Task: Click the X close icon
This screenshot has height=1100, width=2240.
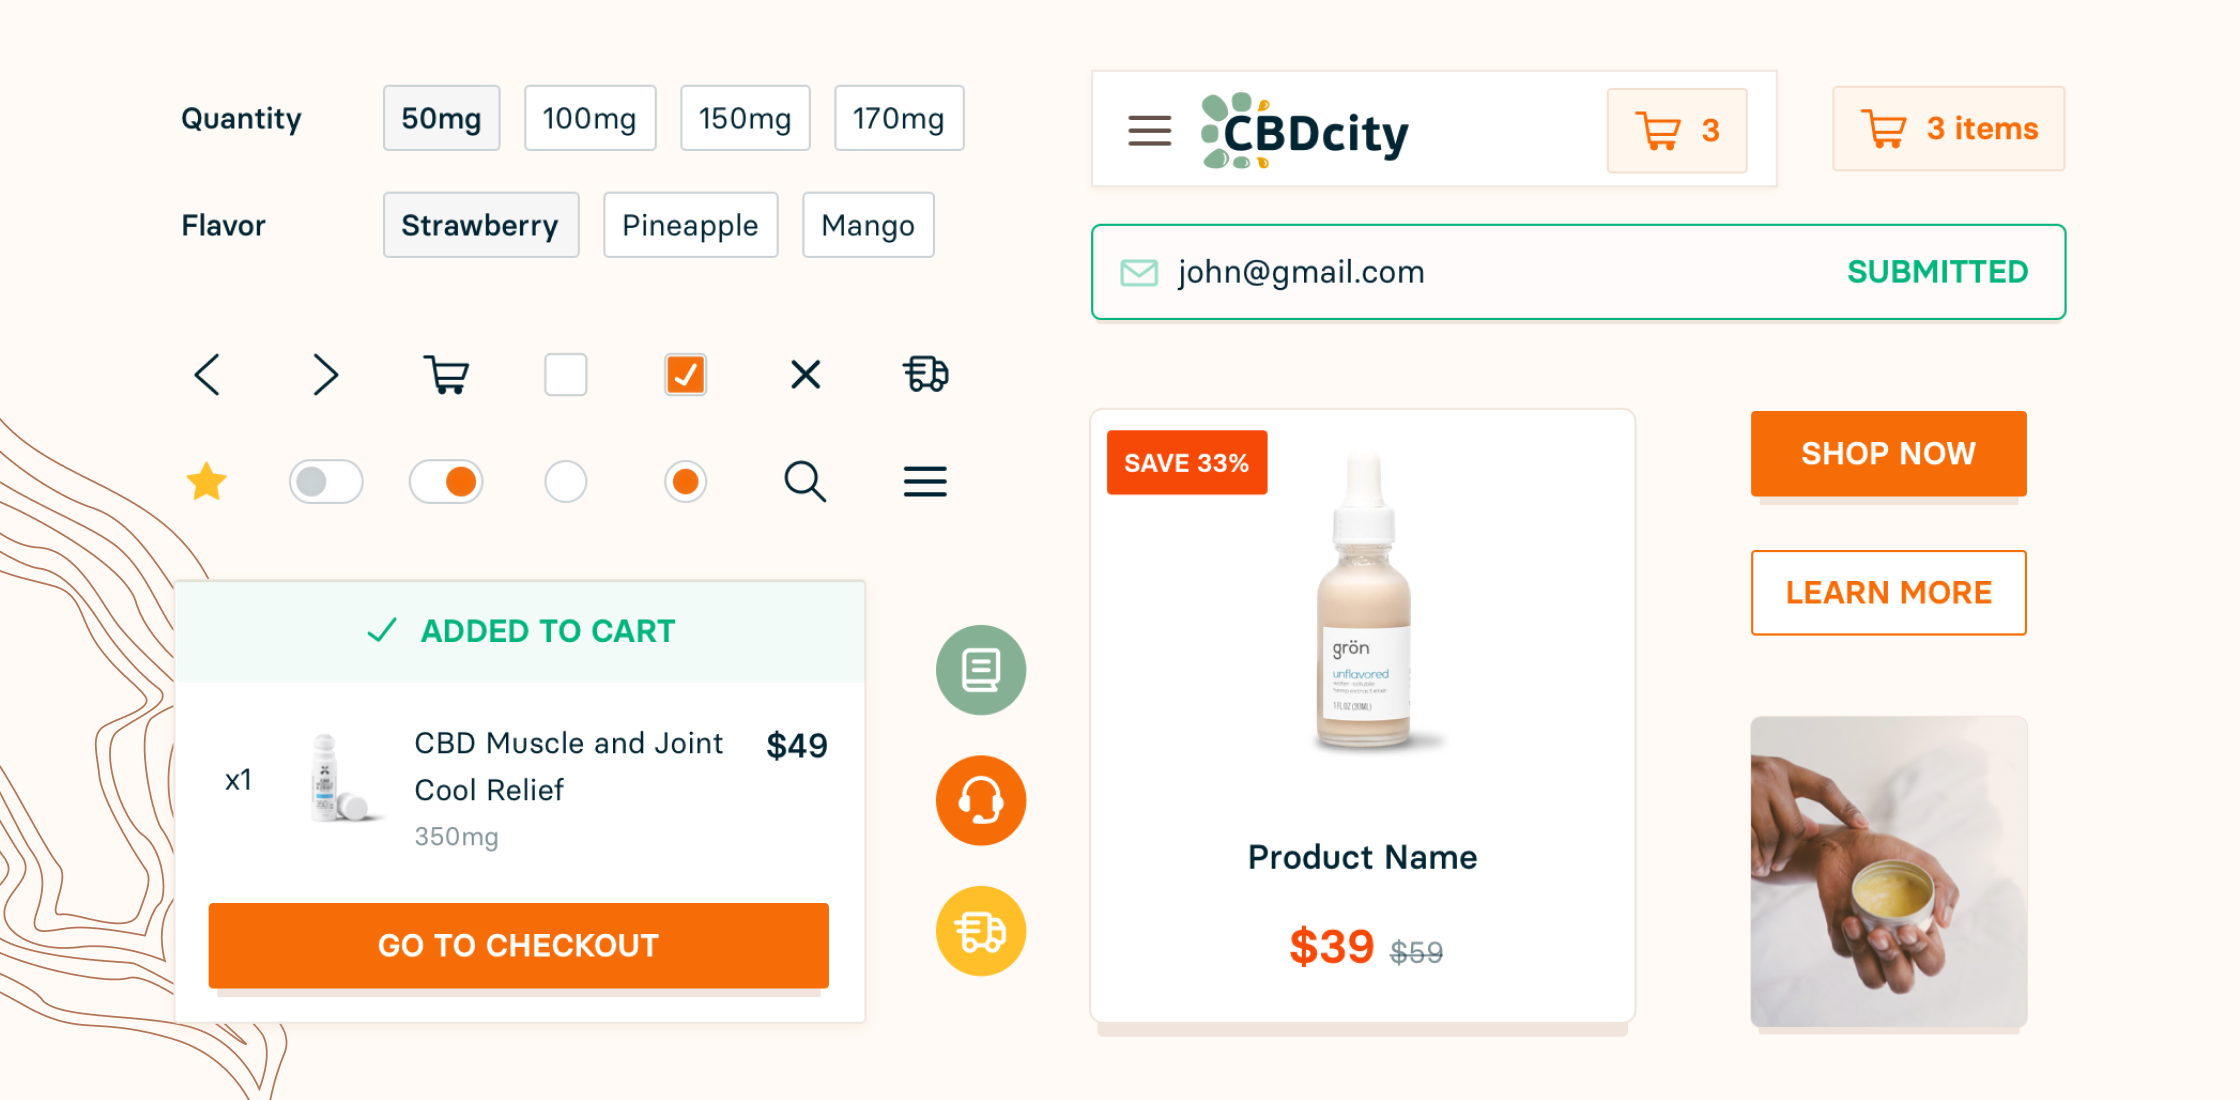Action: click(805, 375)
